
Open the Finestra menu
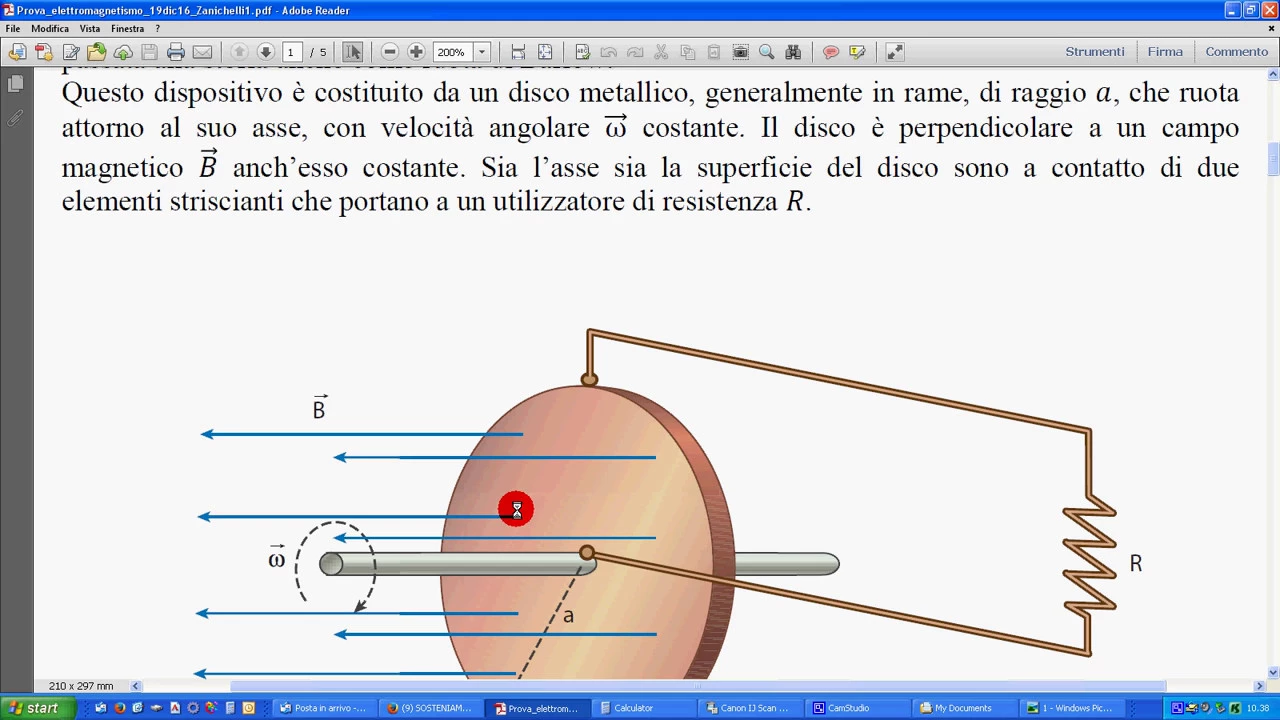[x=128, y=29]
